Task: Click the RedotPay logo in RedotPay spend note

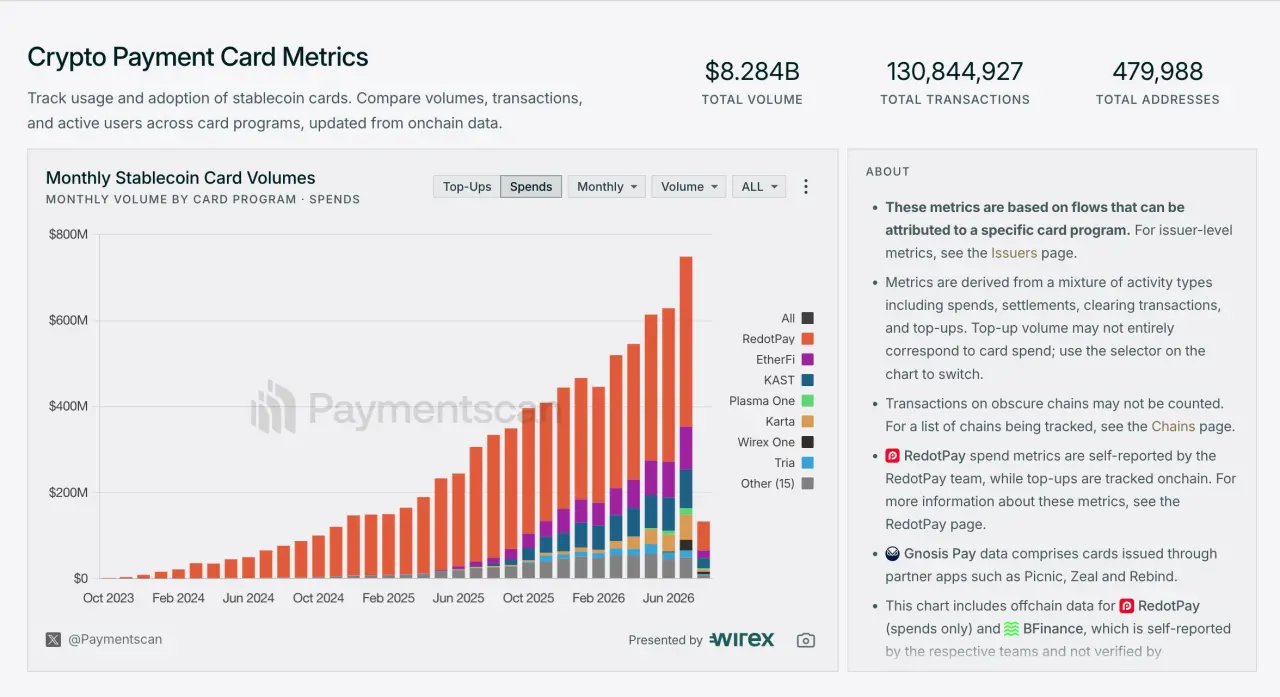Action: tap(893, 456)
